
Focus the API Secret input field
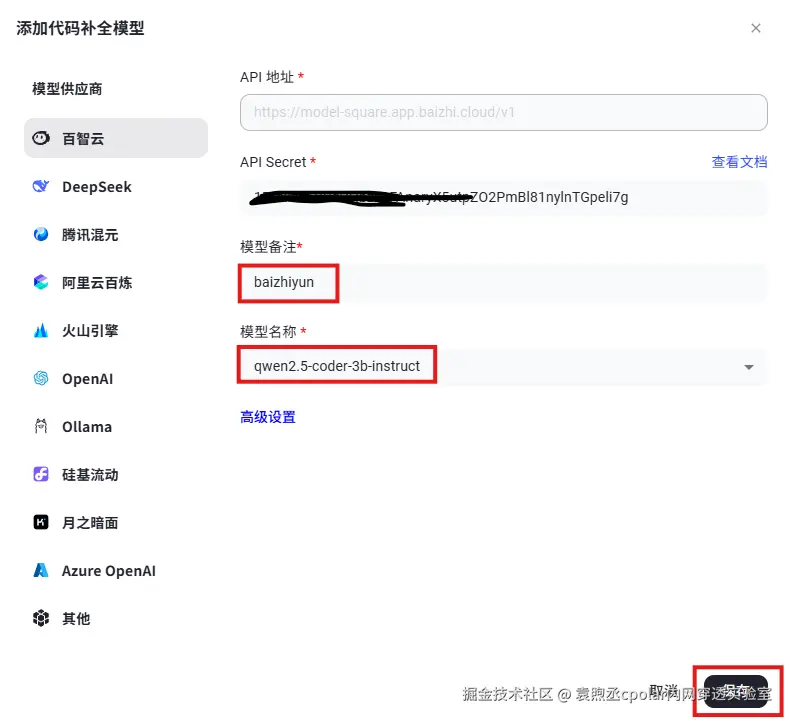pyautogui.click(x=504, y=198)
